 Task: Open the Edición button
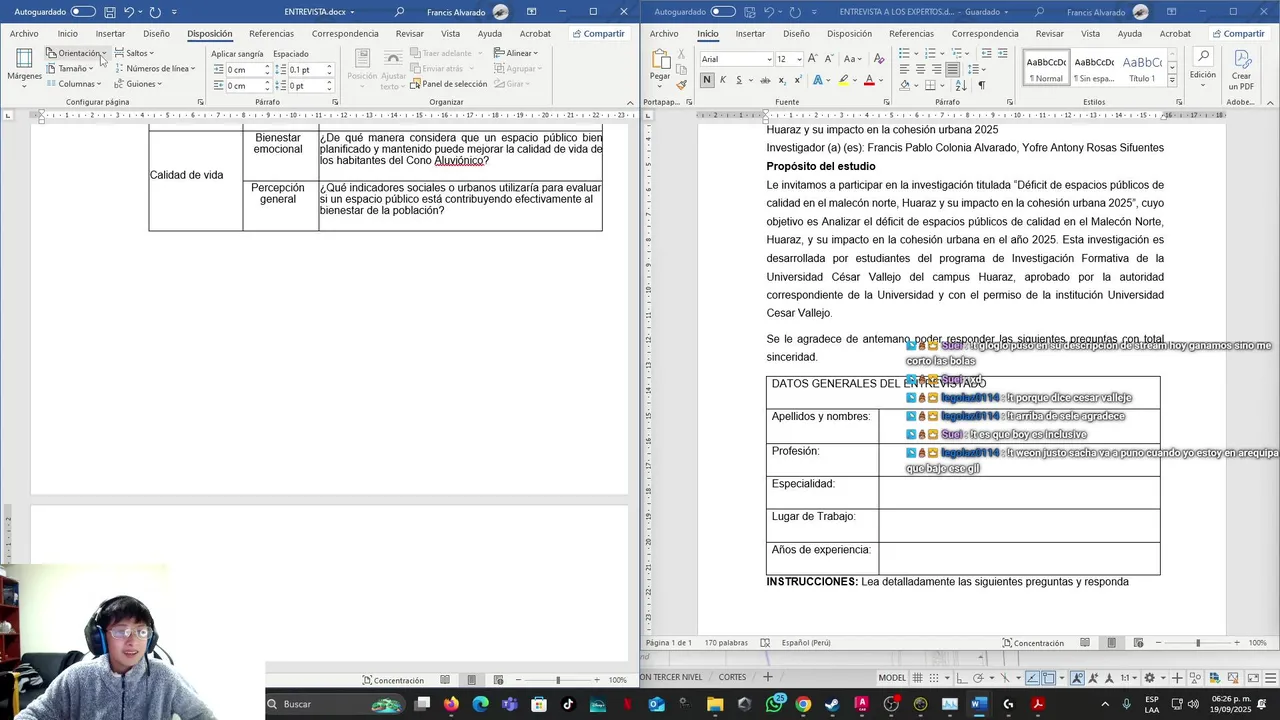pyautogui.click(x=1203, y=65)
